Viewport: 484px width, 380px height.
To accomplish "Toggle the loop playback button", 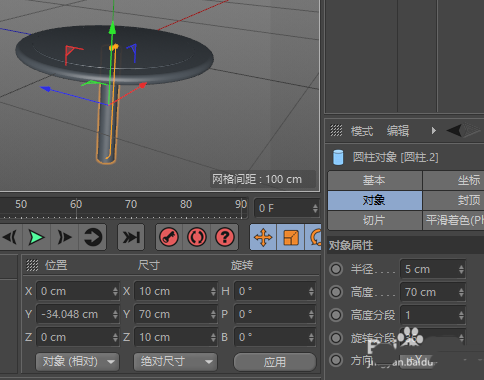I will pos(92,237).
